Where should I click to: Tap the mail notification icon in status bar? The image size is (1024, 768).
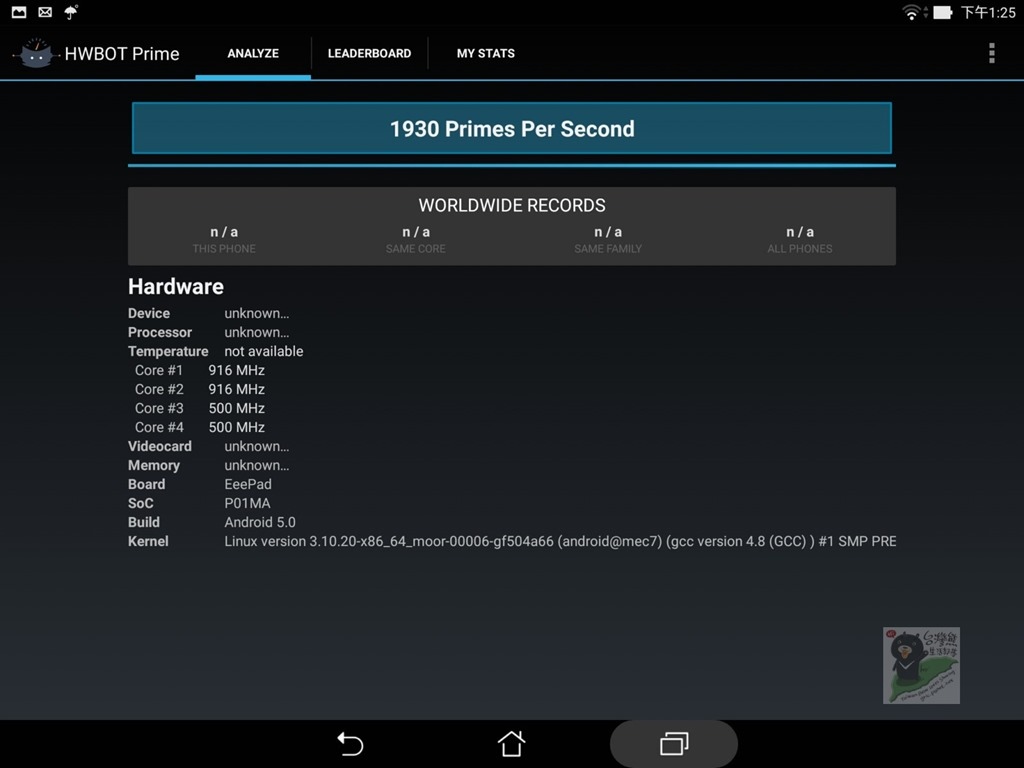click(x=45, y=12)
